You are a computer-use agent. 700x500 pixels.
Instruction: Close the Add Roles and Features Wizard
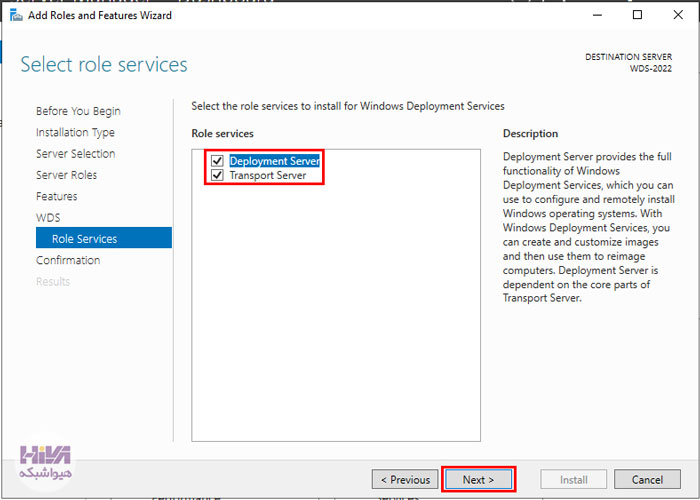[x=678, y=16]
